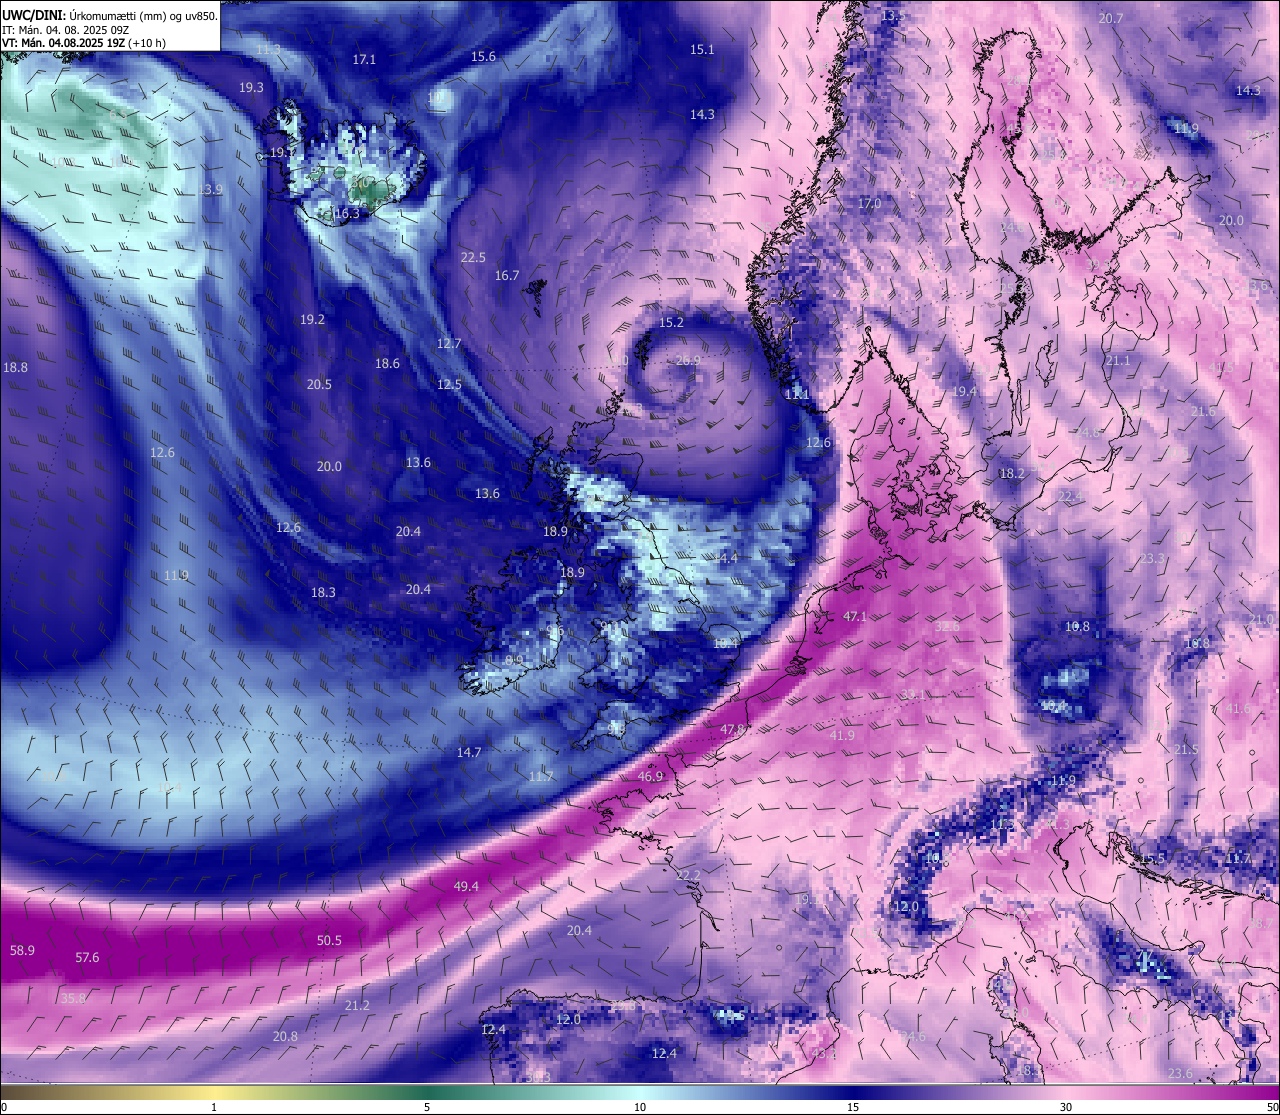Click the '0' tick on the color scale
The image size is (1280, 1115).
(x=4, y=1107)
